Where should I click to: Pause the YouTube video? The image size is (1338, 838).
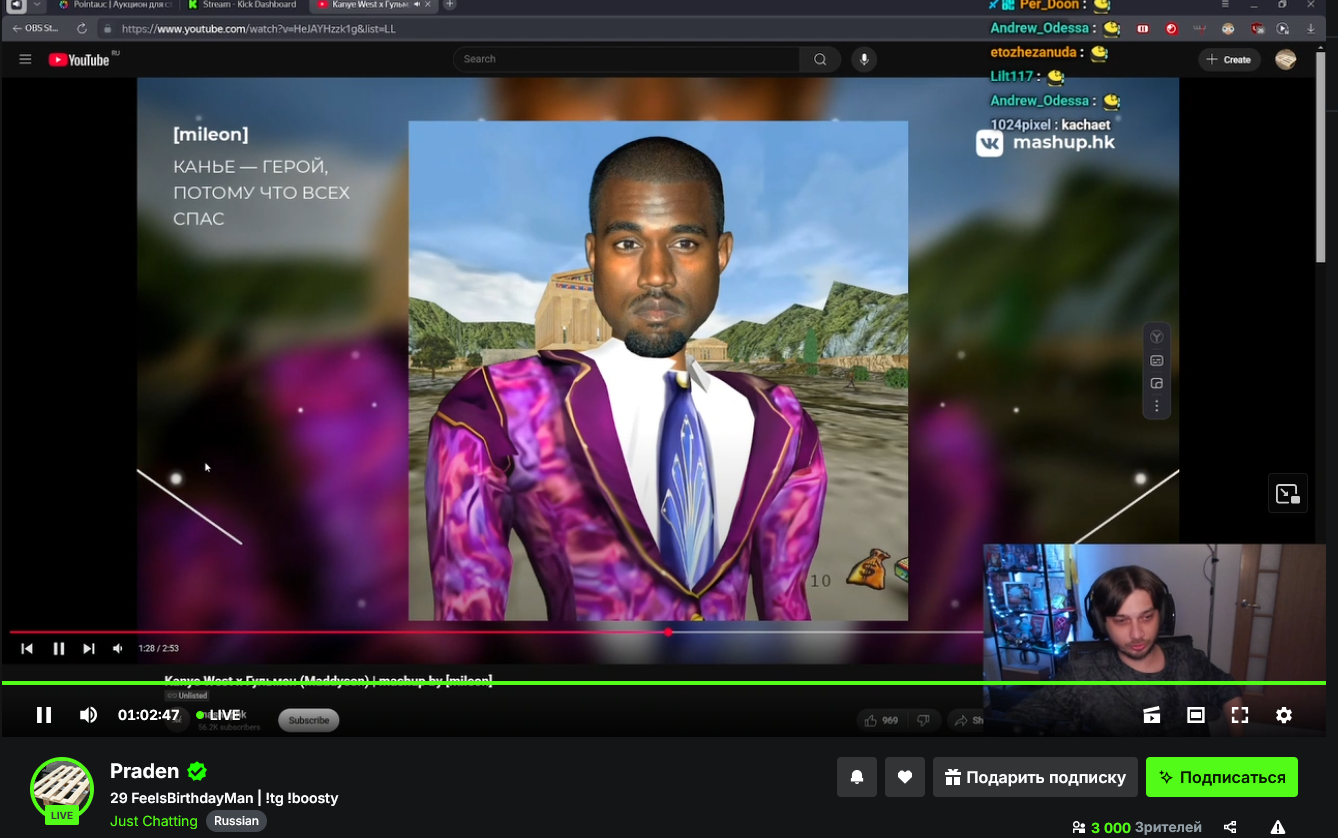tap(59, 648)
